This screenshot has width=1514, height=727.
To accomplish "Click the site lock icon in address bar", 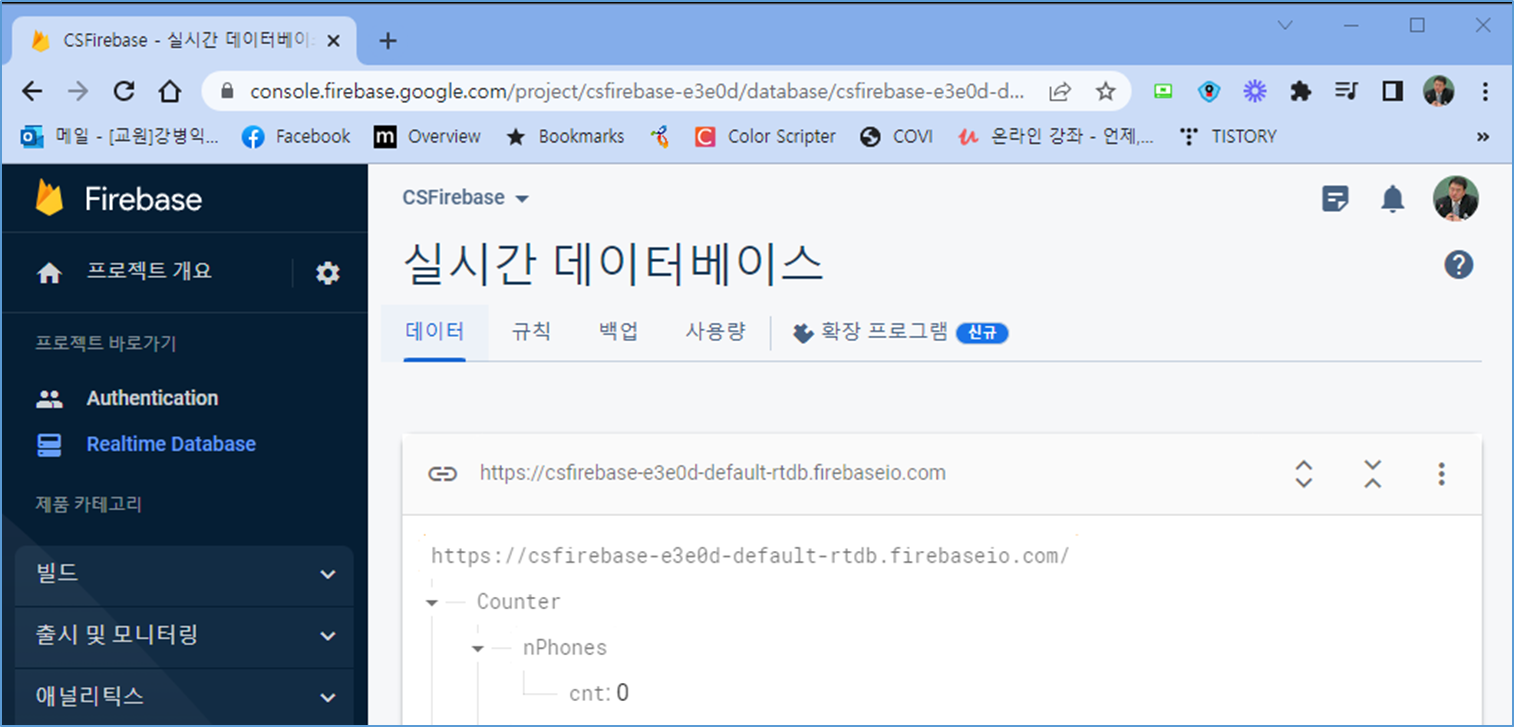I will [227, 92].
